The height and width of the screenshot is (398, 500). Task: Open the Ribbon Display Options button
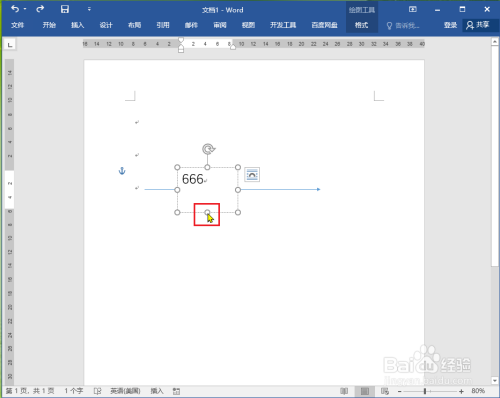click(413, 9)
